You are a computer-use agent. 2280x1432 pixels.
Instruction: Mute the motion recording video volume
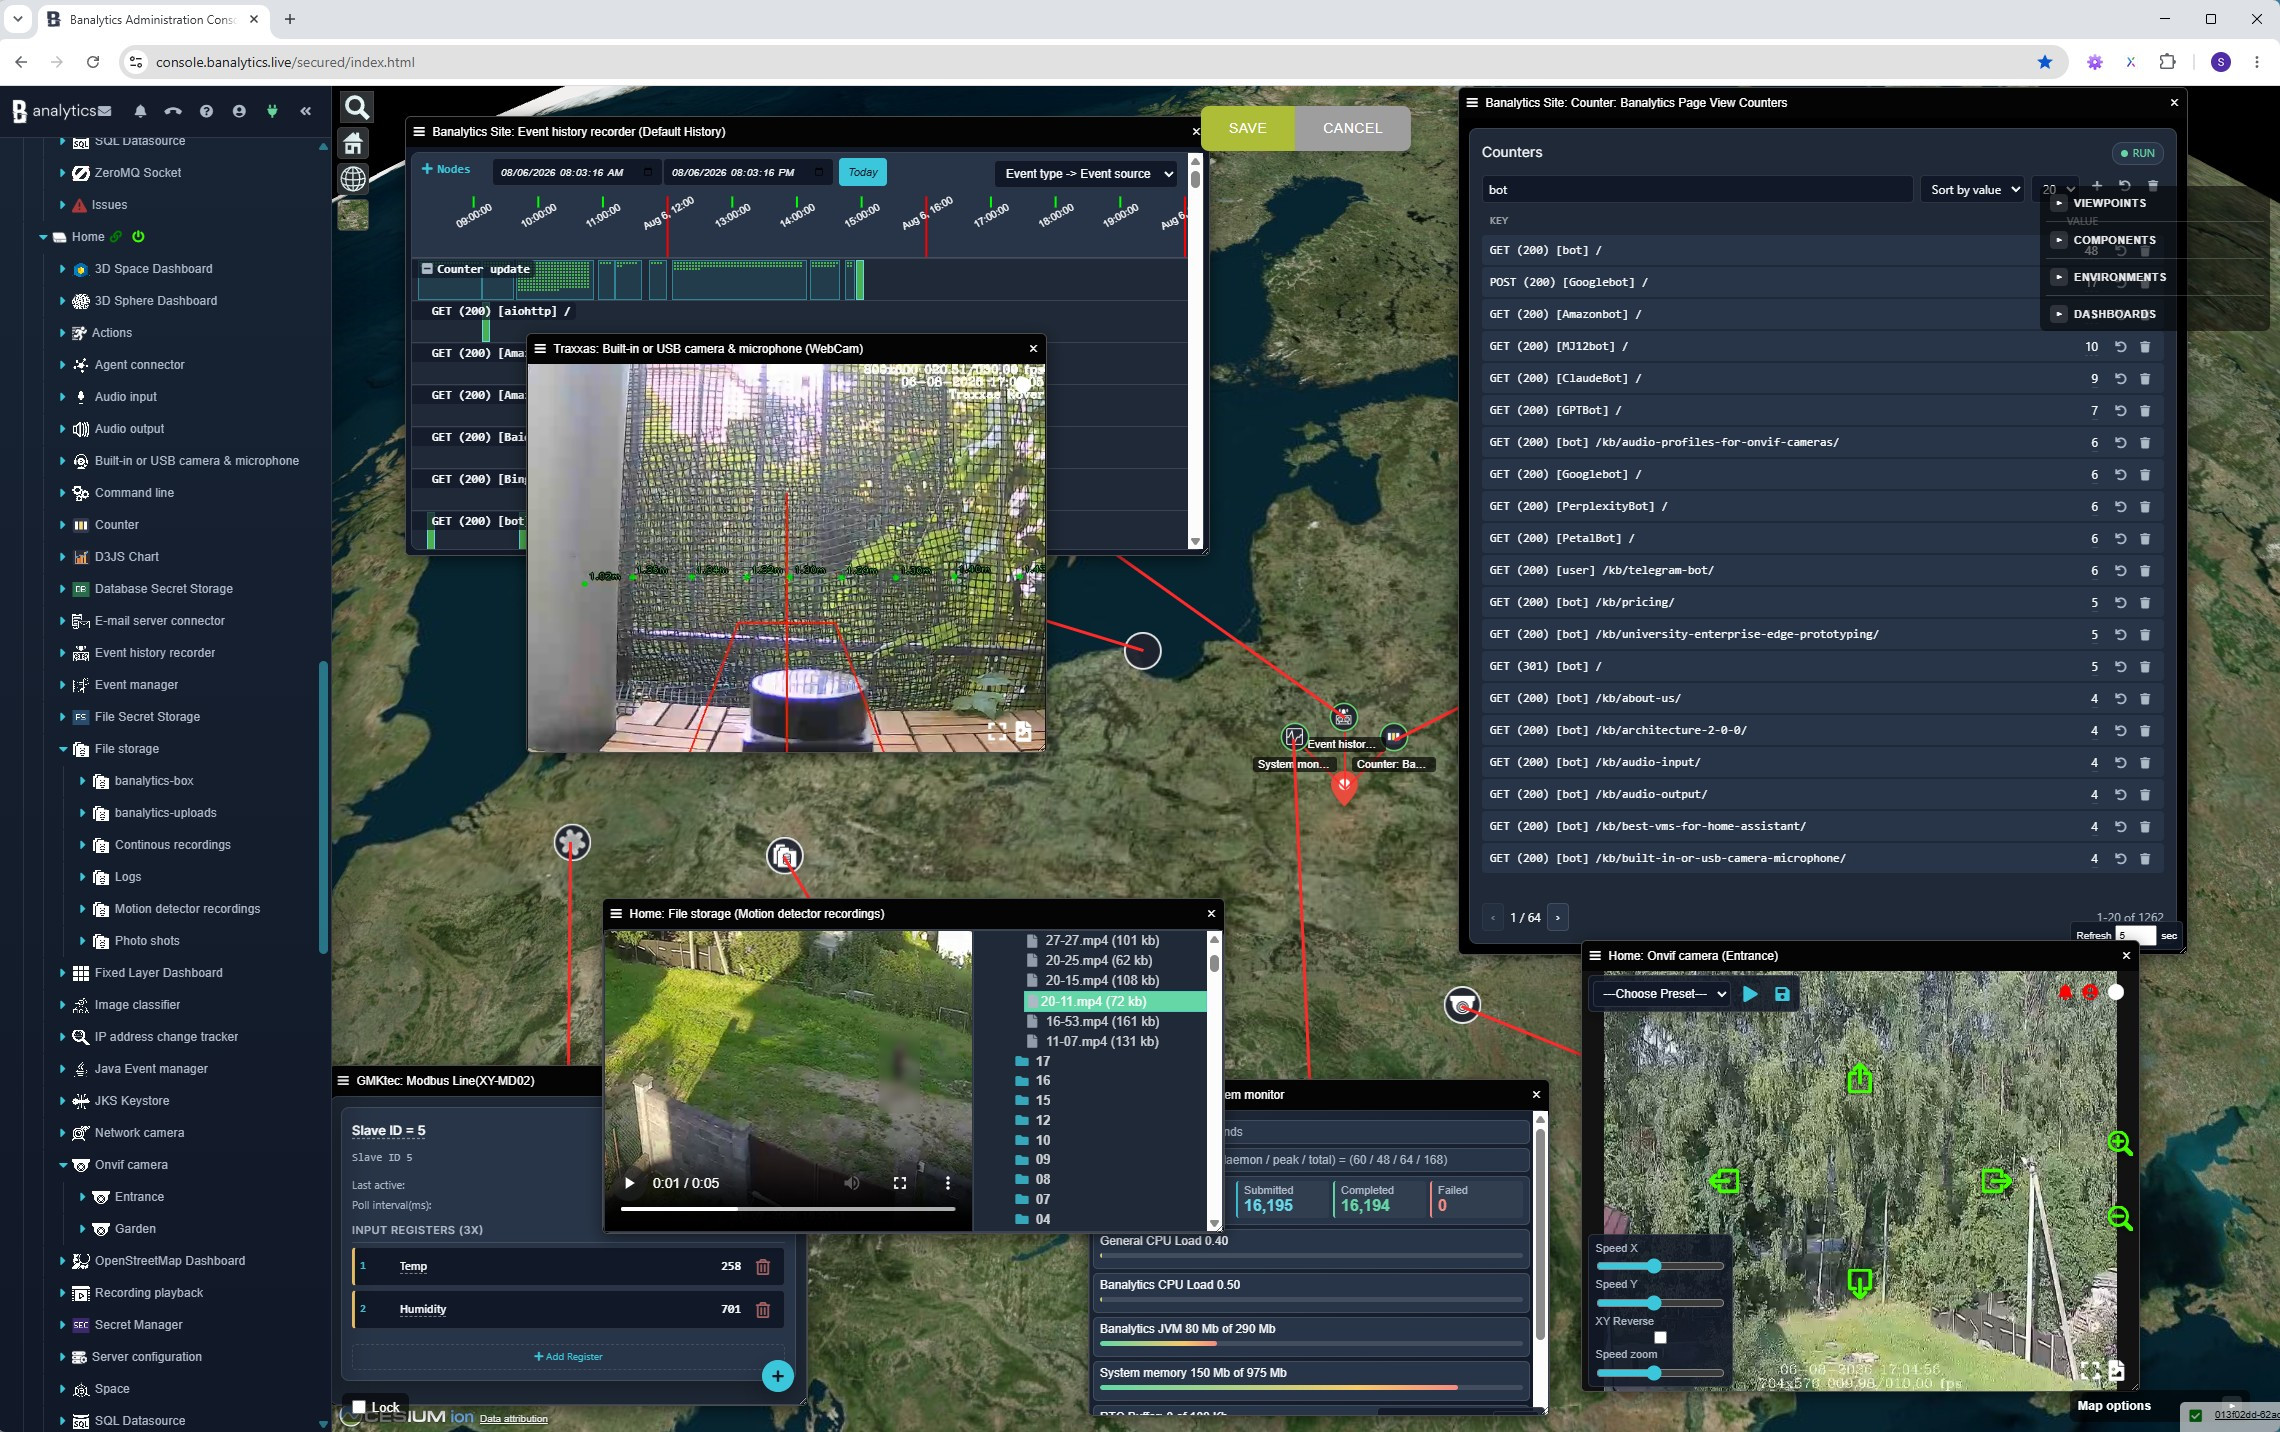tap(851, 1183)
